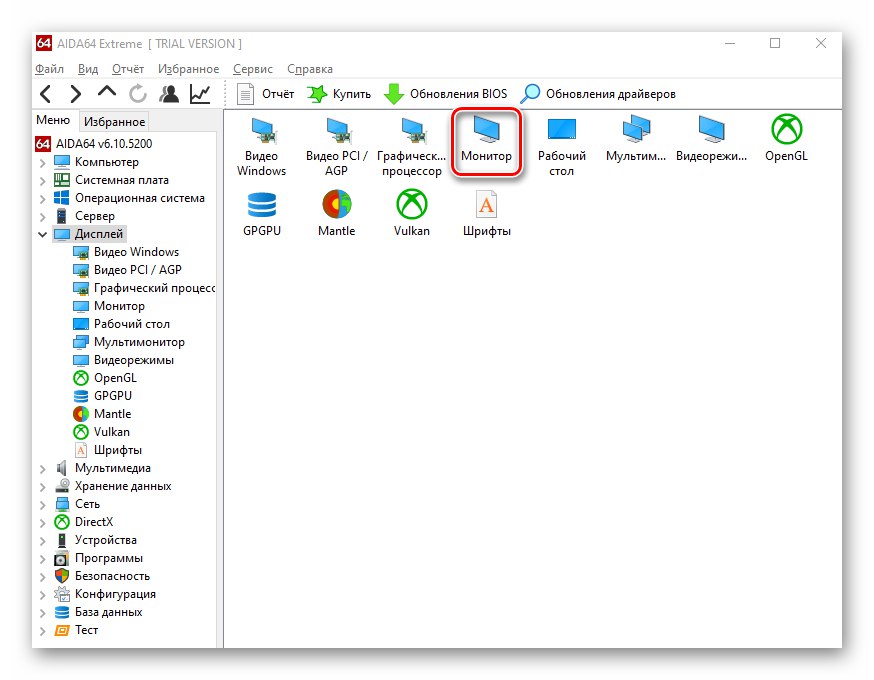Expand the Компьютер tree node
Screen dimensions: 874x680
pyautogui.click(x=41, y=161)
